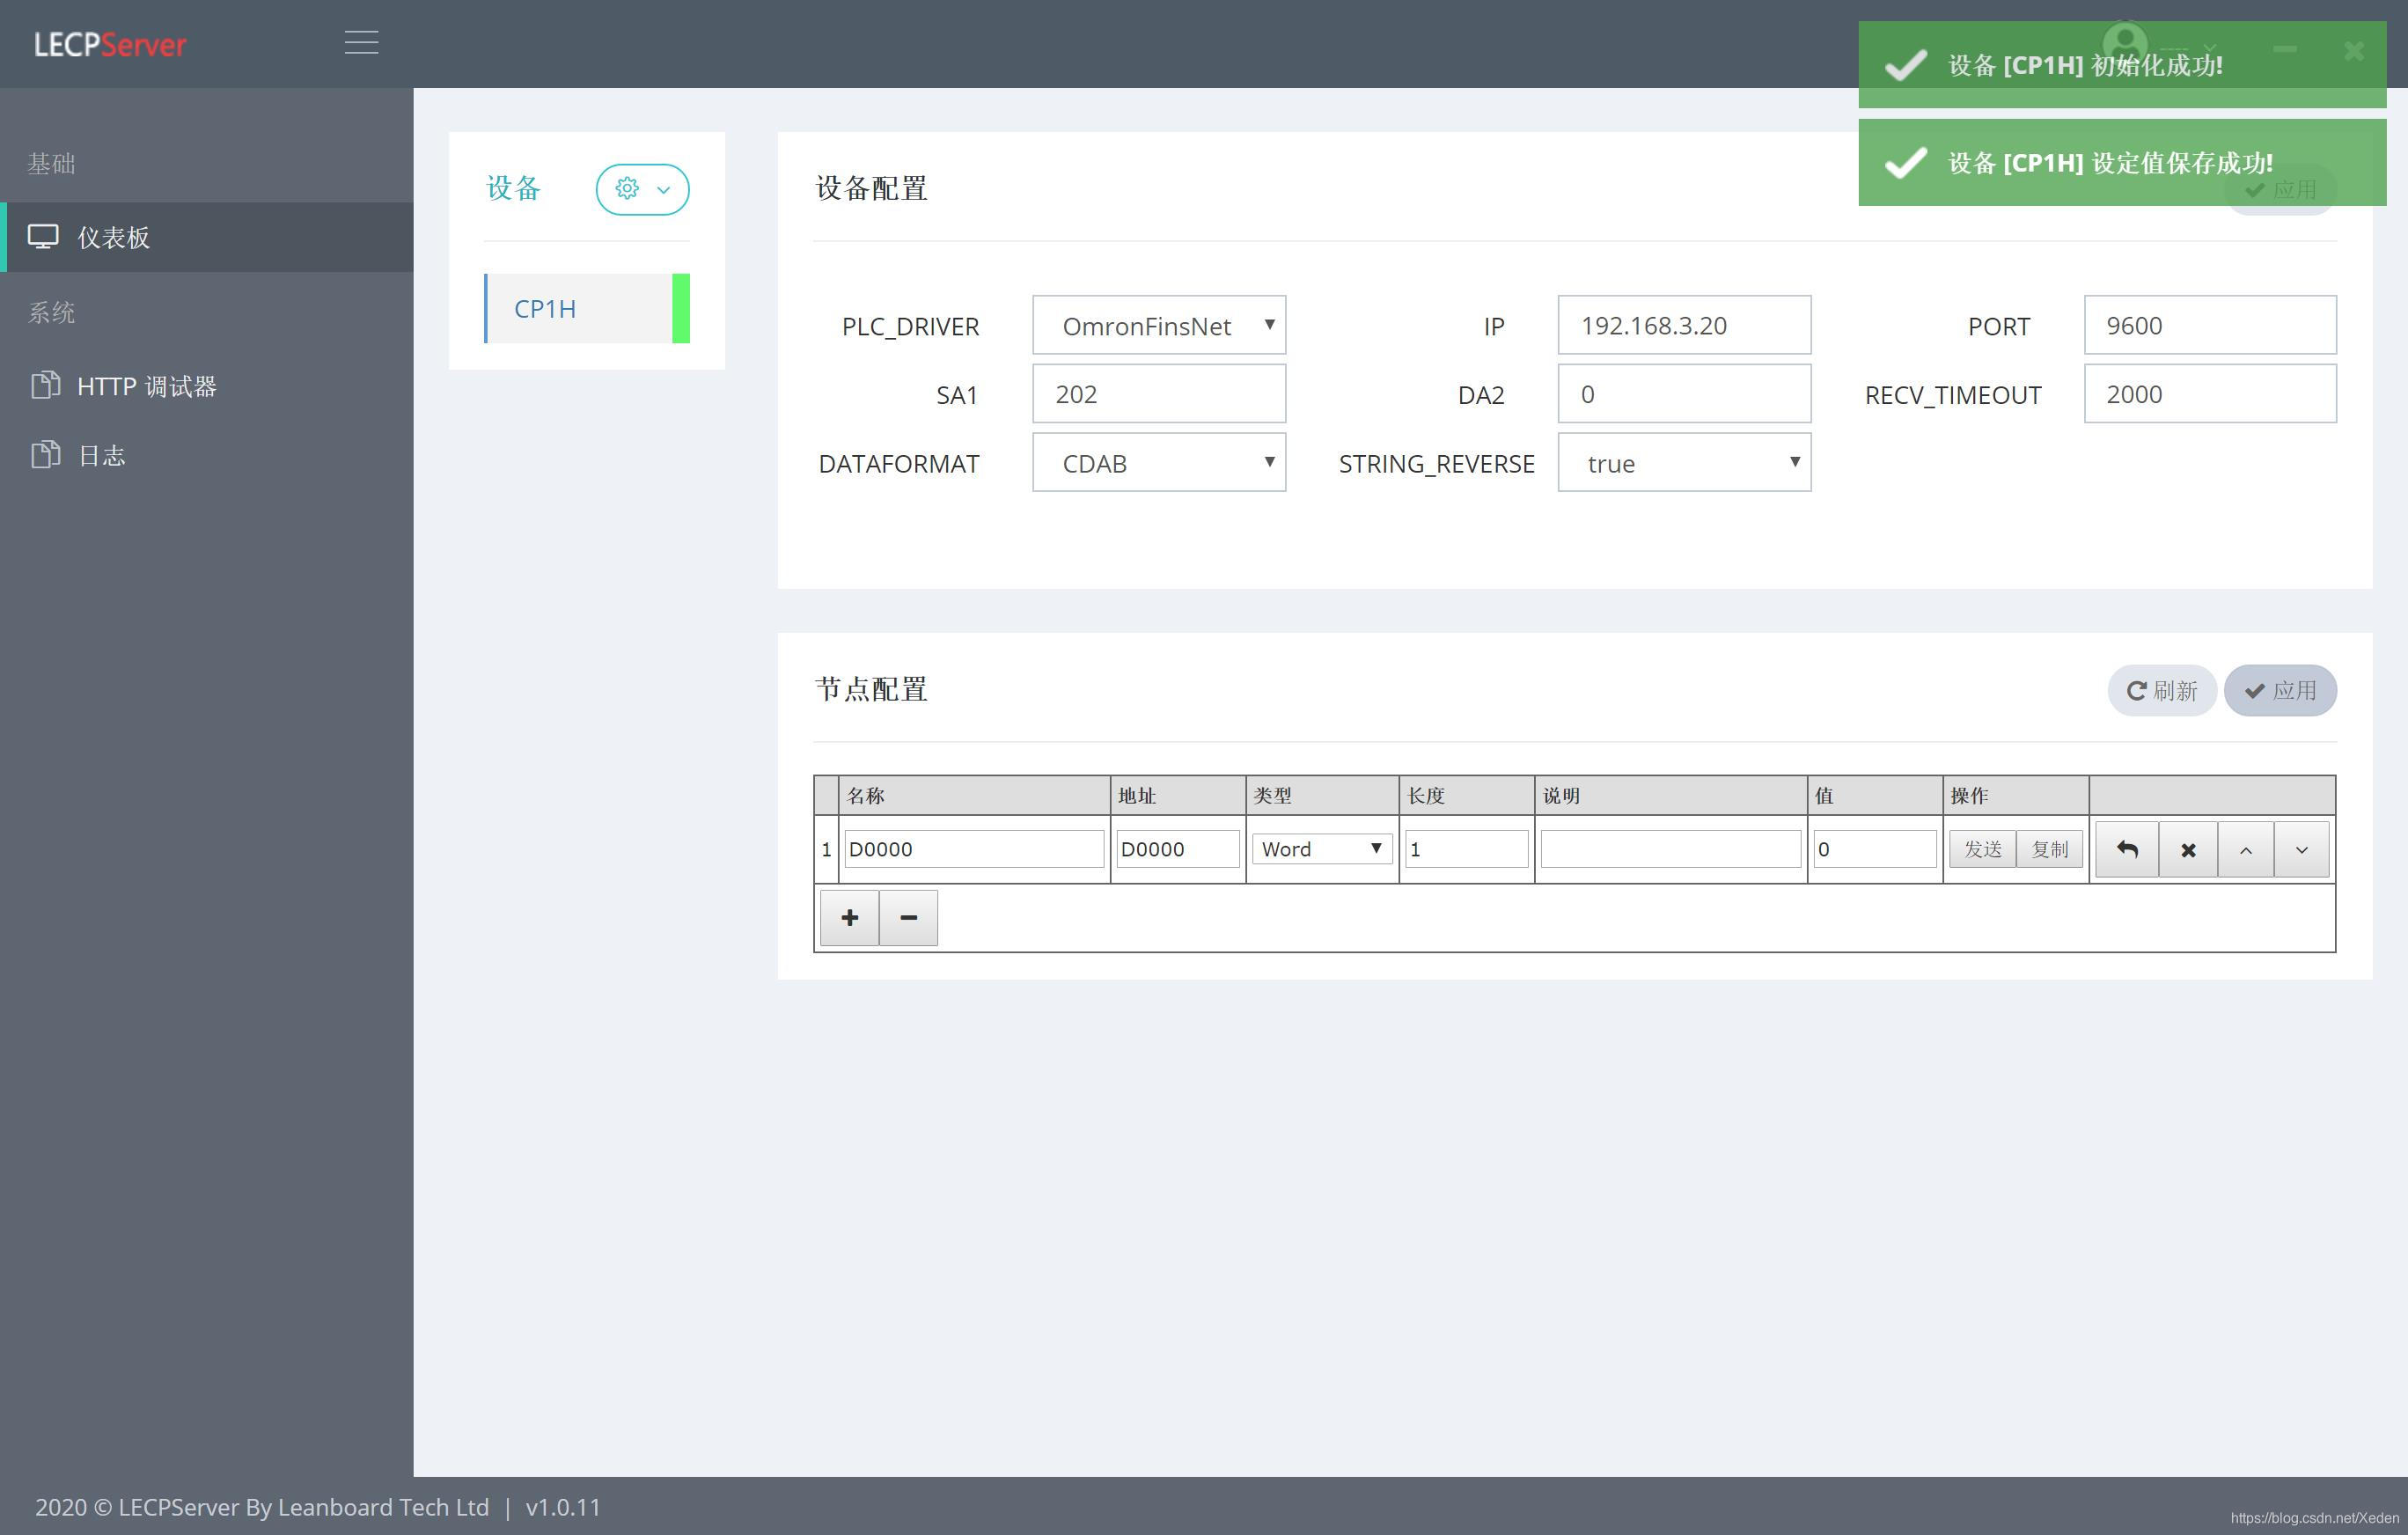2408x1535 pixels.
Task: Click the IP address input field
Action: 1679,325
